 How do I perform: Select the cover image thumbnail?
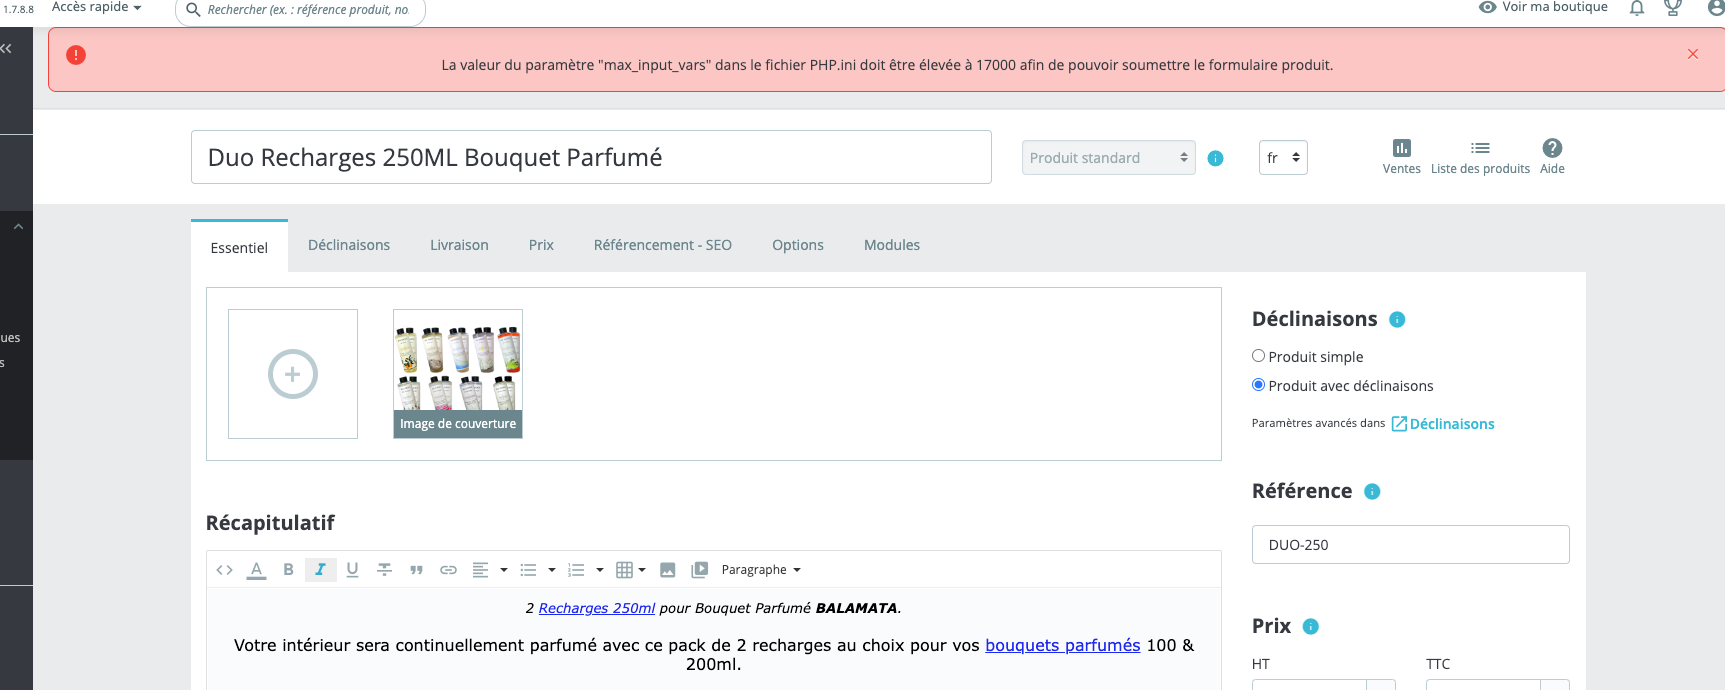[x=458, y=374]
